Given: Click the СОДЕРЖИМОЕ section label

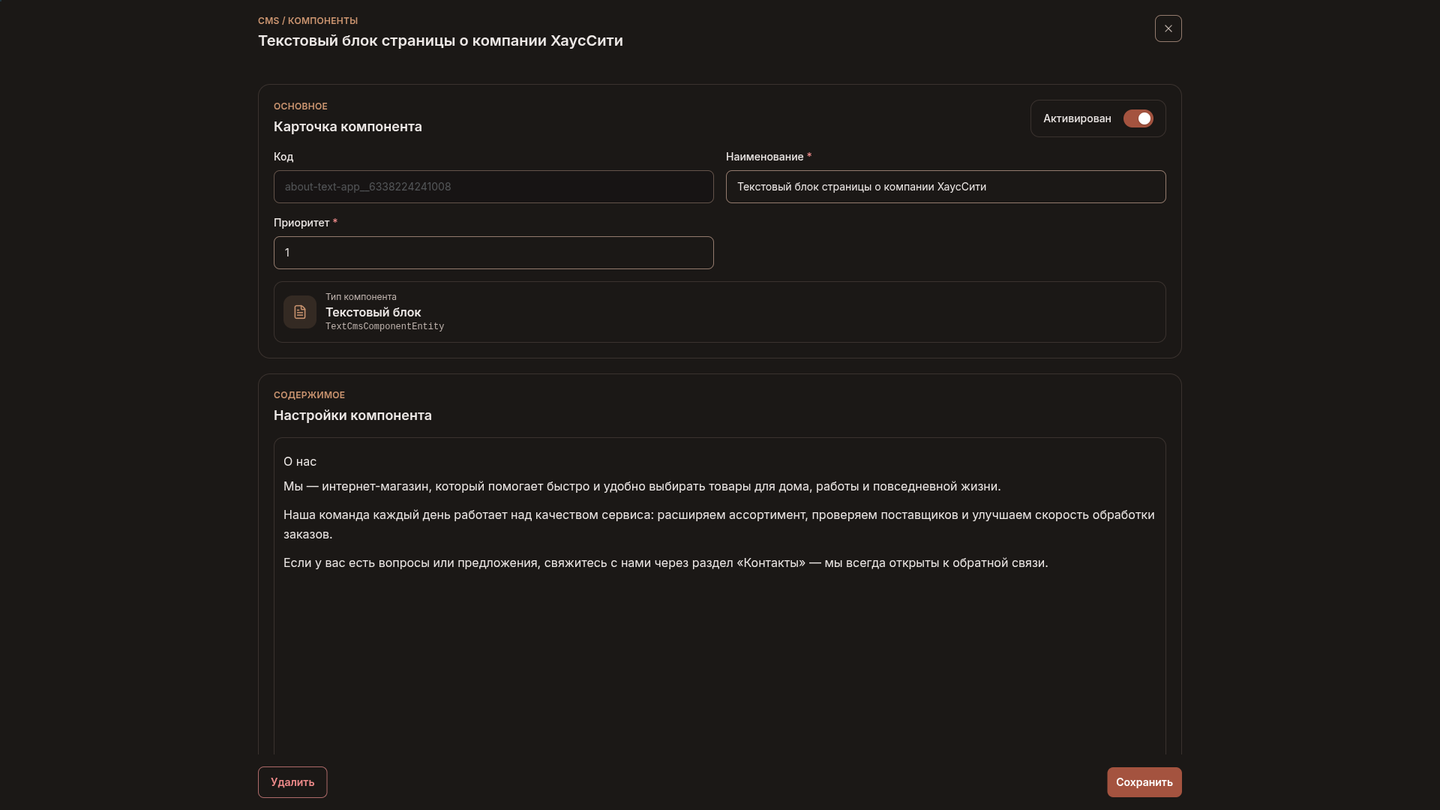Looking at the screenshot, I should pos(309,395).
